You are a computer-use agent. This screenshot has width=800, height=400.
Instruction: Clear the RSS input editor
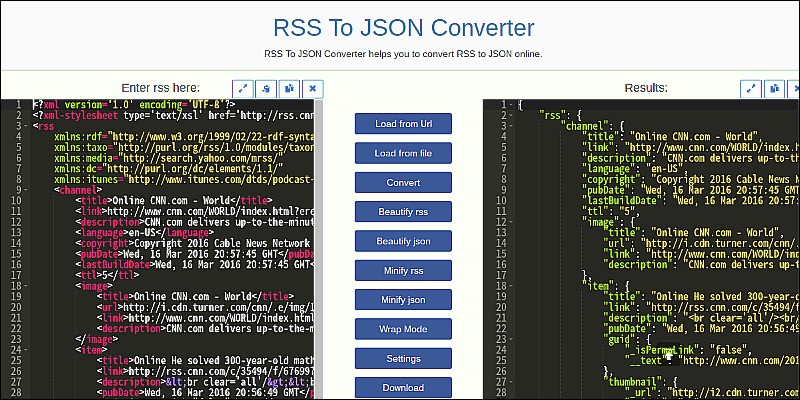point(313,88)
